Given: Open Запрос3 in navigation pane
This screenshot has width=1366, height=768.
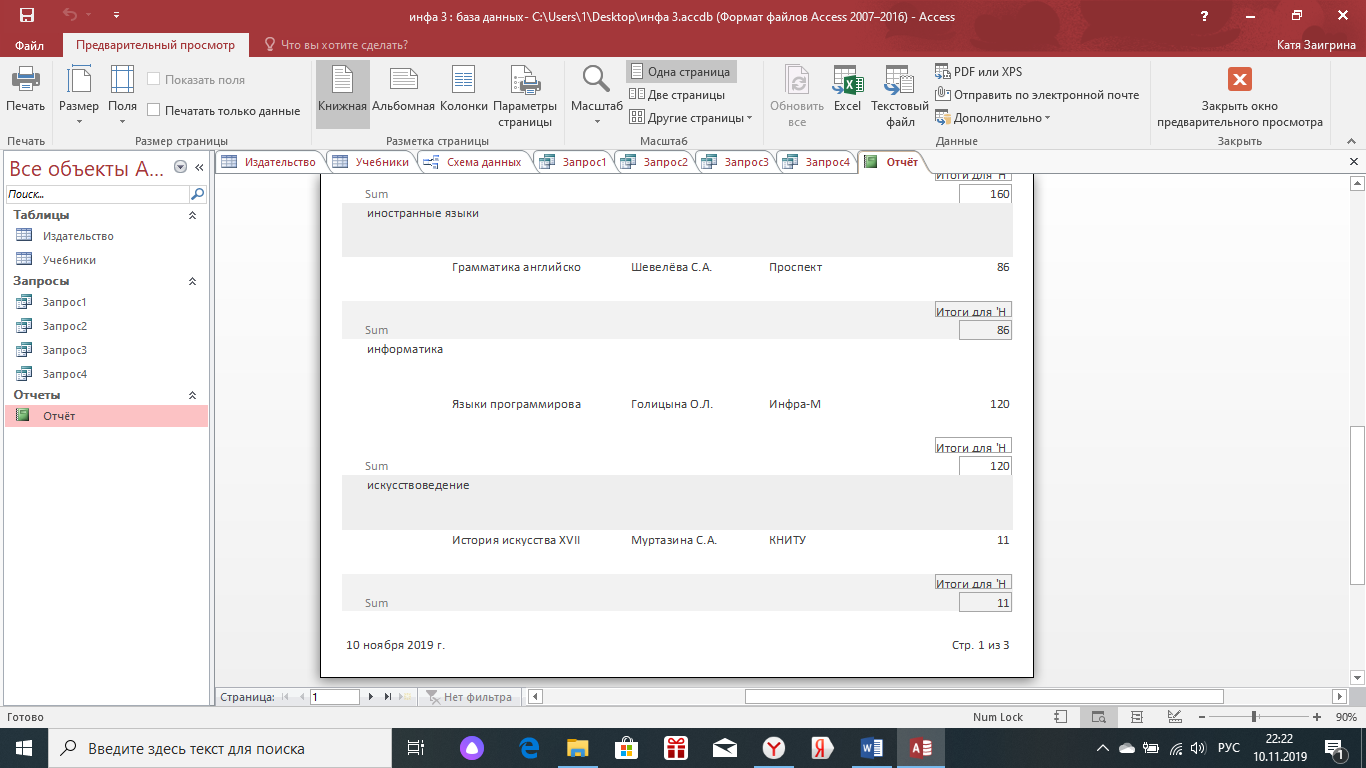Looking at the screenshot, I should [x=65, y=350].
